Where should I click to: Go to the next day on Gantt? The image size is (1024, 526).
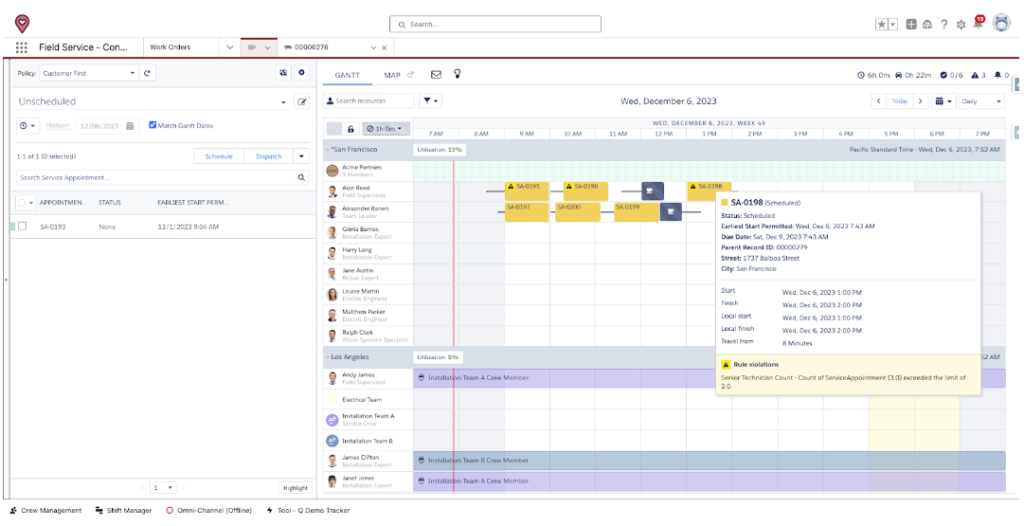920,101
